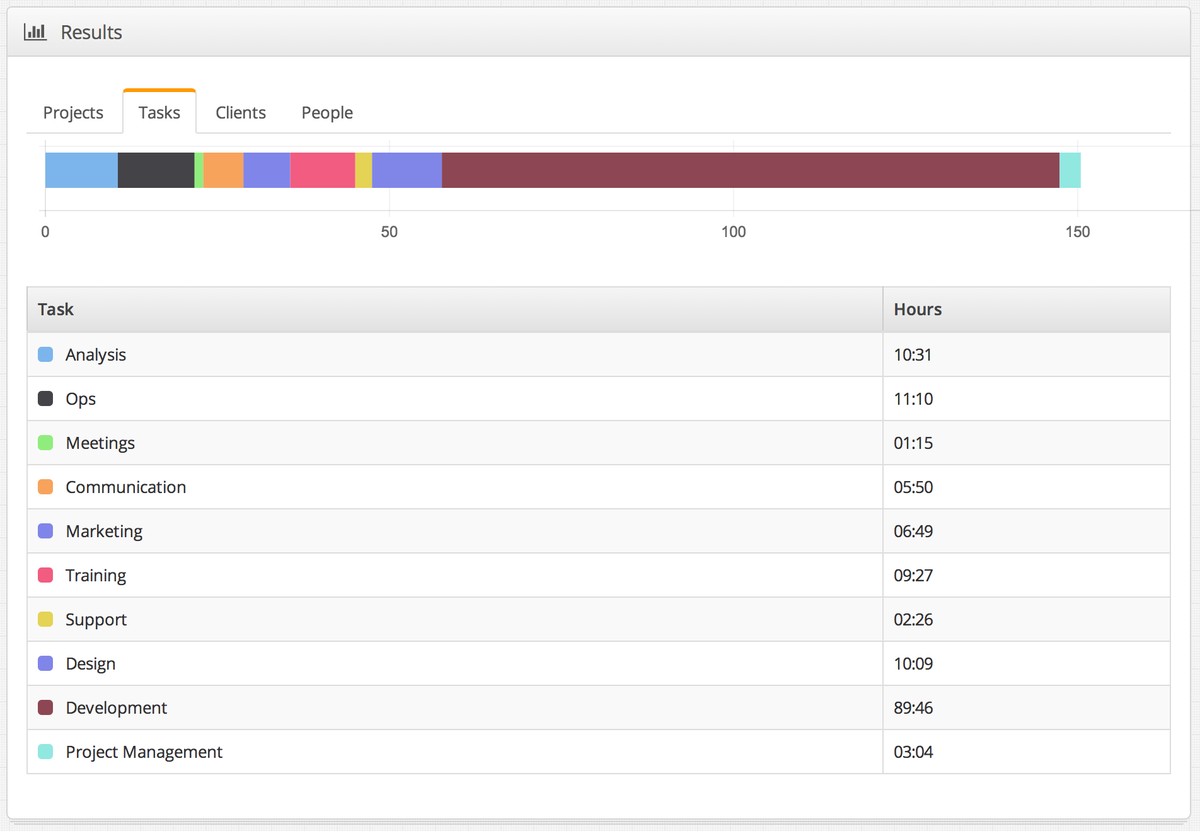Viewport: 1200px width, 831px height.
Task: Click the 02:26 hours value
Action: coord(913,619)
